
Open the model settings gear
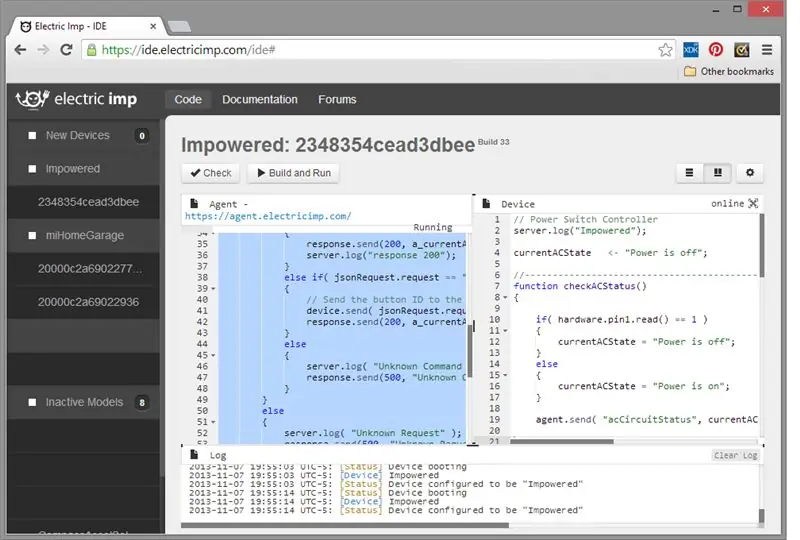(749, 173)
